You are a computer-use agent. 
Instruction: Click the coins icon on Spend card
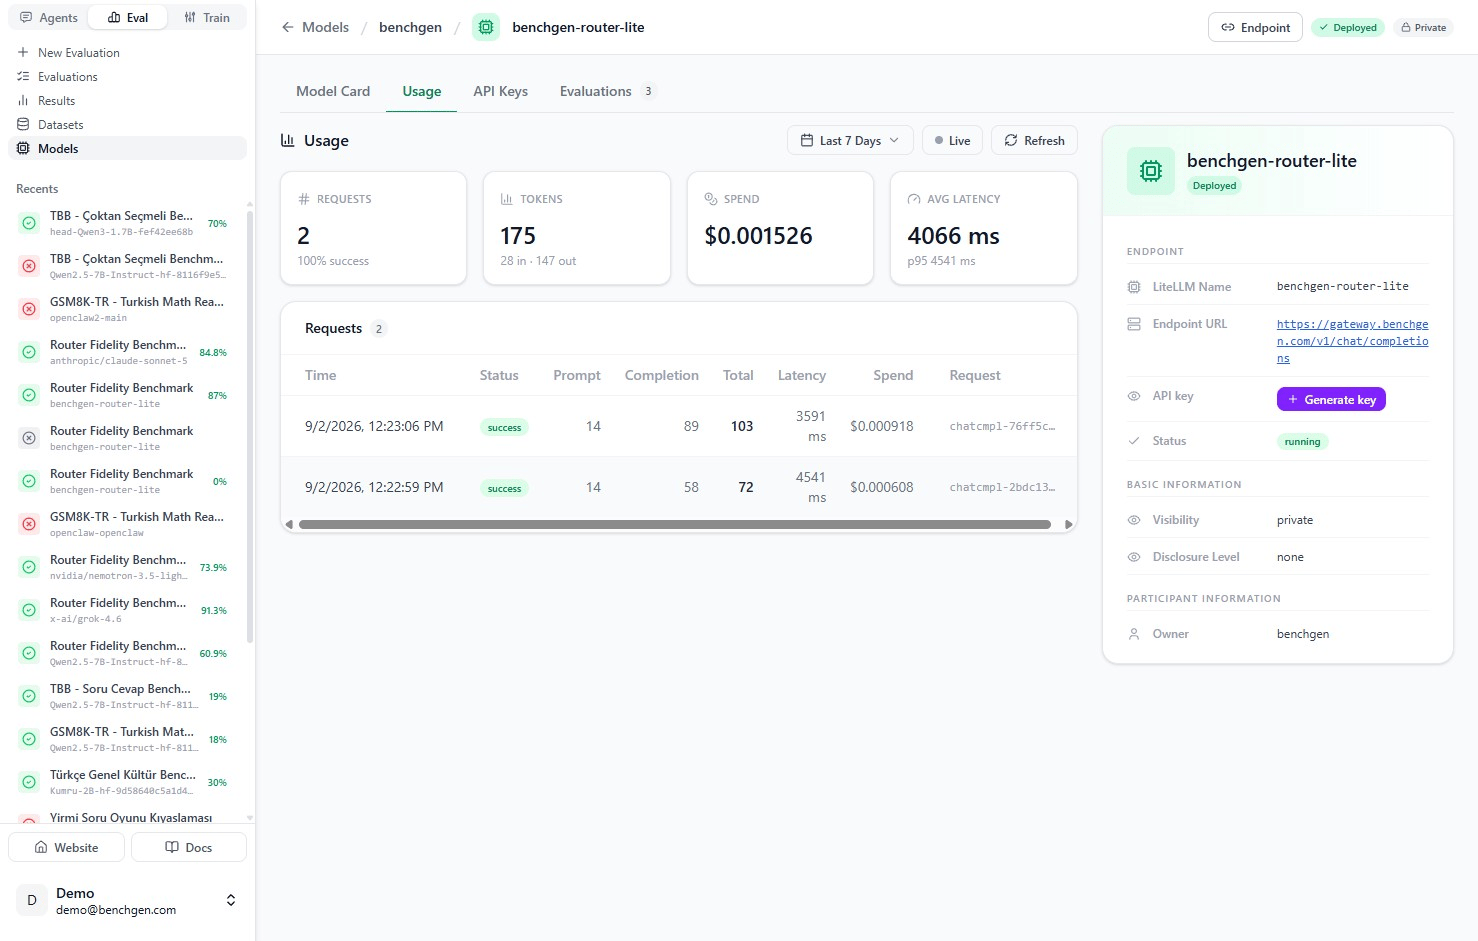711,199
